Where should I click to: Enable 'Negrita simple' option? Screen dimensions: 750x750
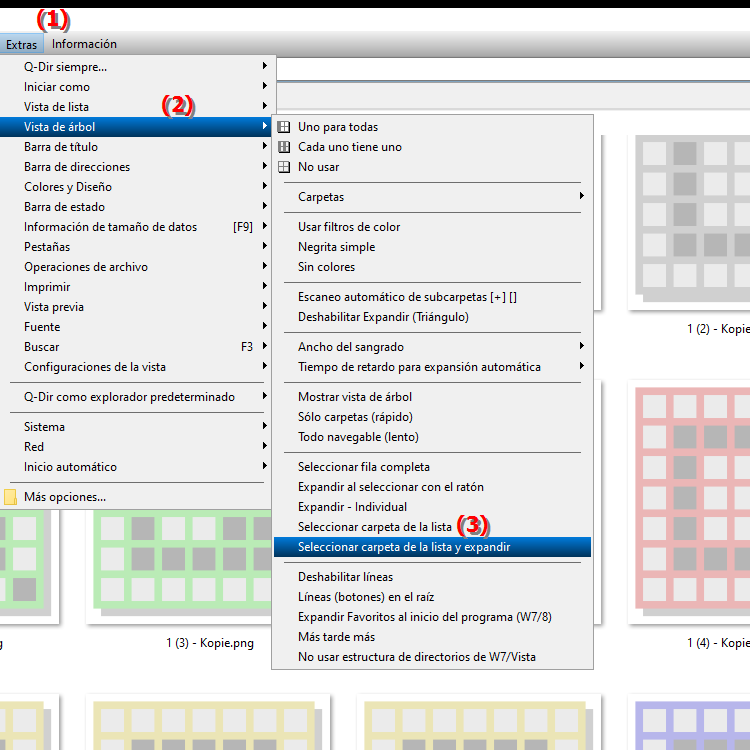coord(432,247)
